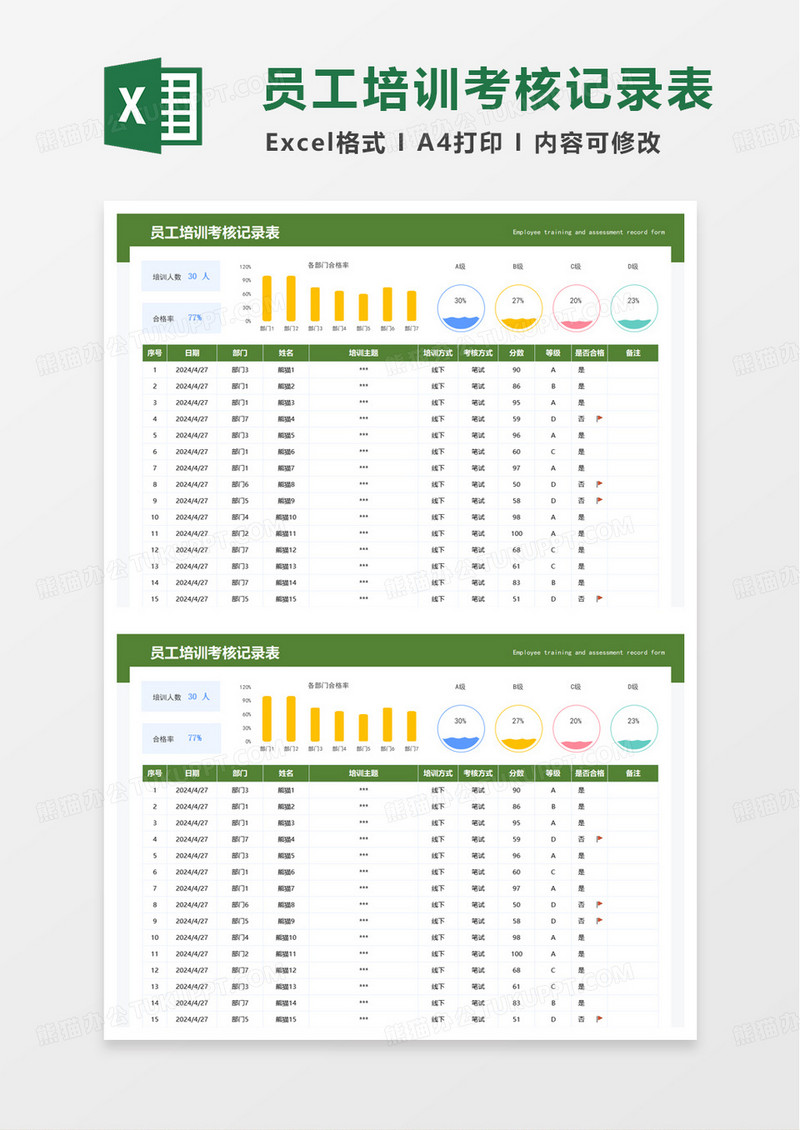The width and height of the screenshot is (800, 1130).
Task: Select the pink C级 20% gauge in upper sheet
Action: coord(576,308)
